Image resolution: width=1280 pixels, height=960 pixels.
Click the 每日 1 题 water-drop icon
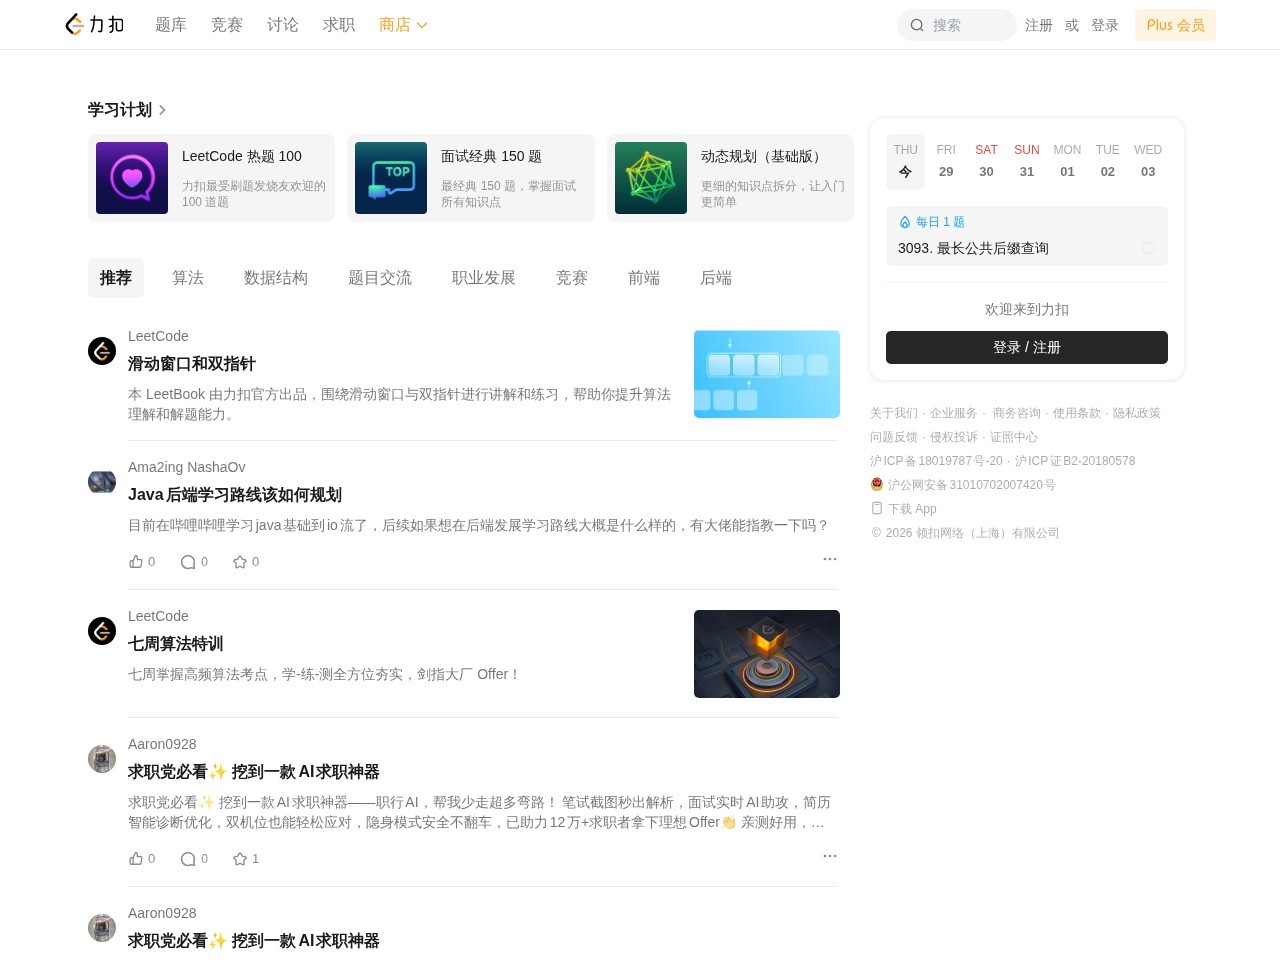tap(905, 222)
